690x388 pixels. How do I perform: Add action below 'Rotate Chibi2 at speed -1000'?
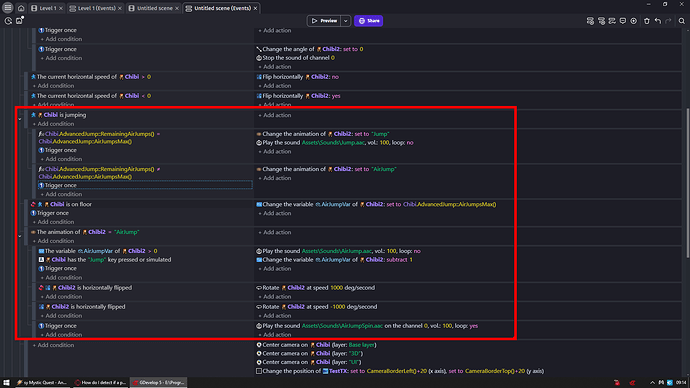[x=275, y=316]
